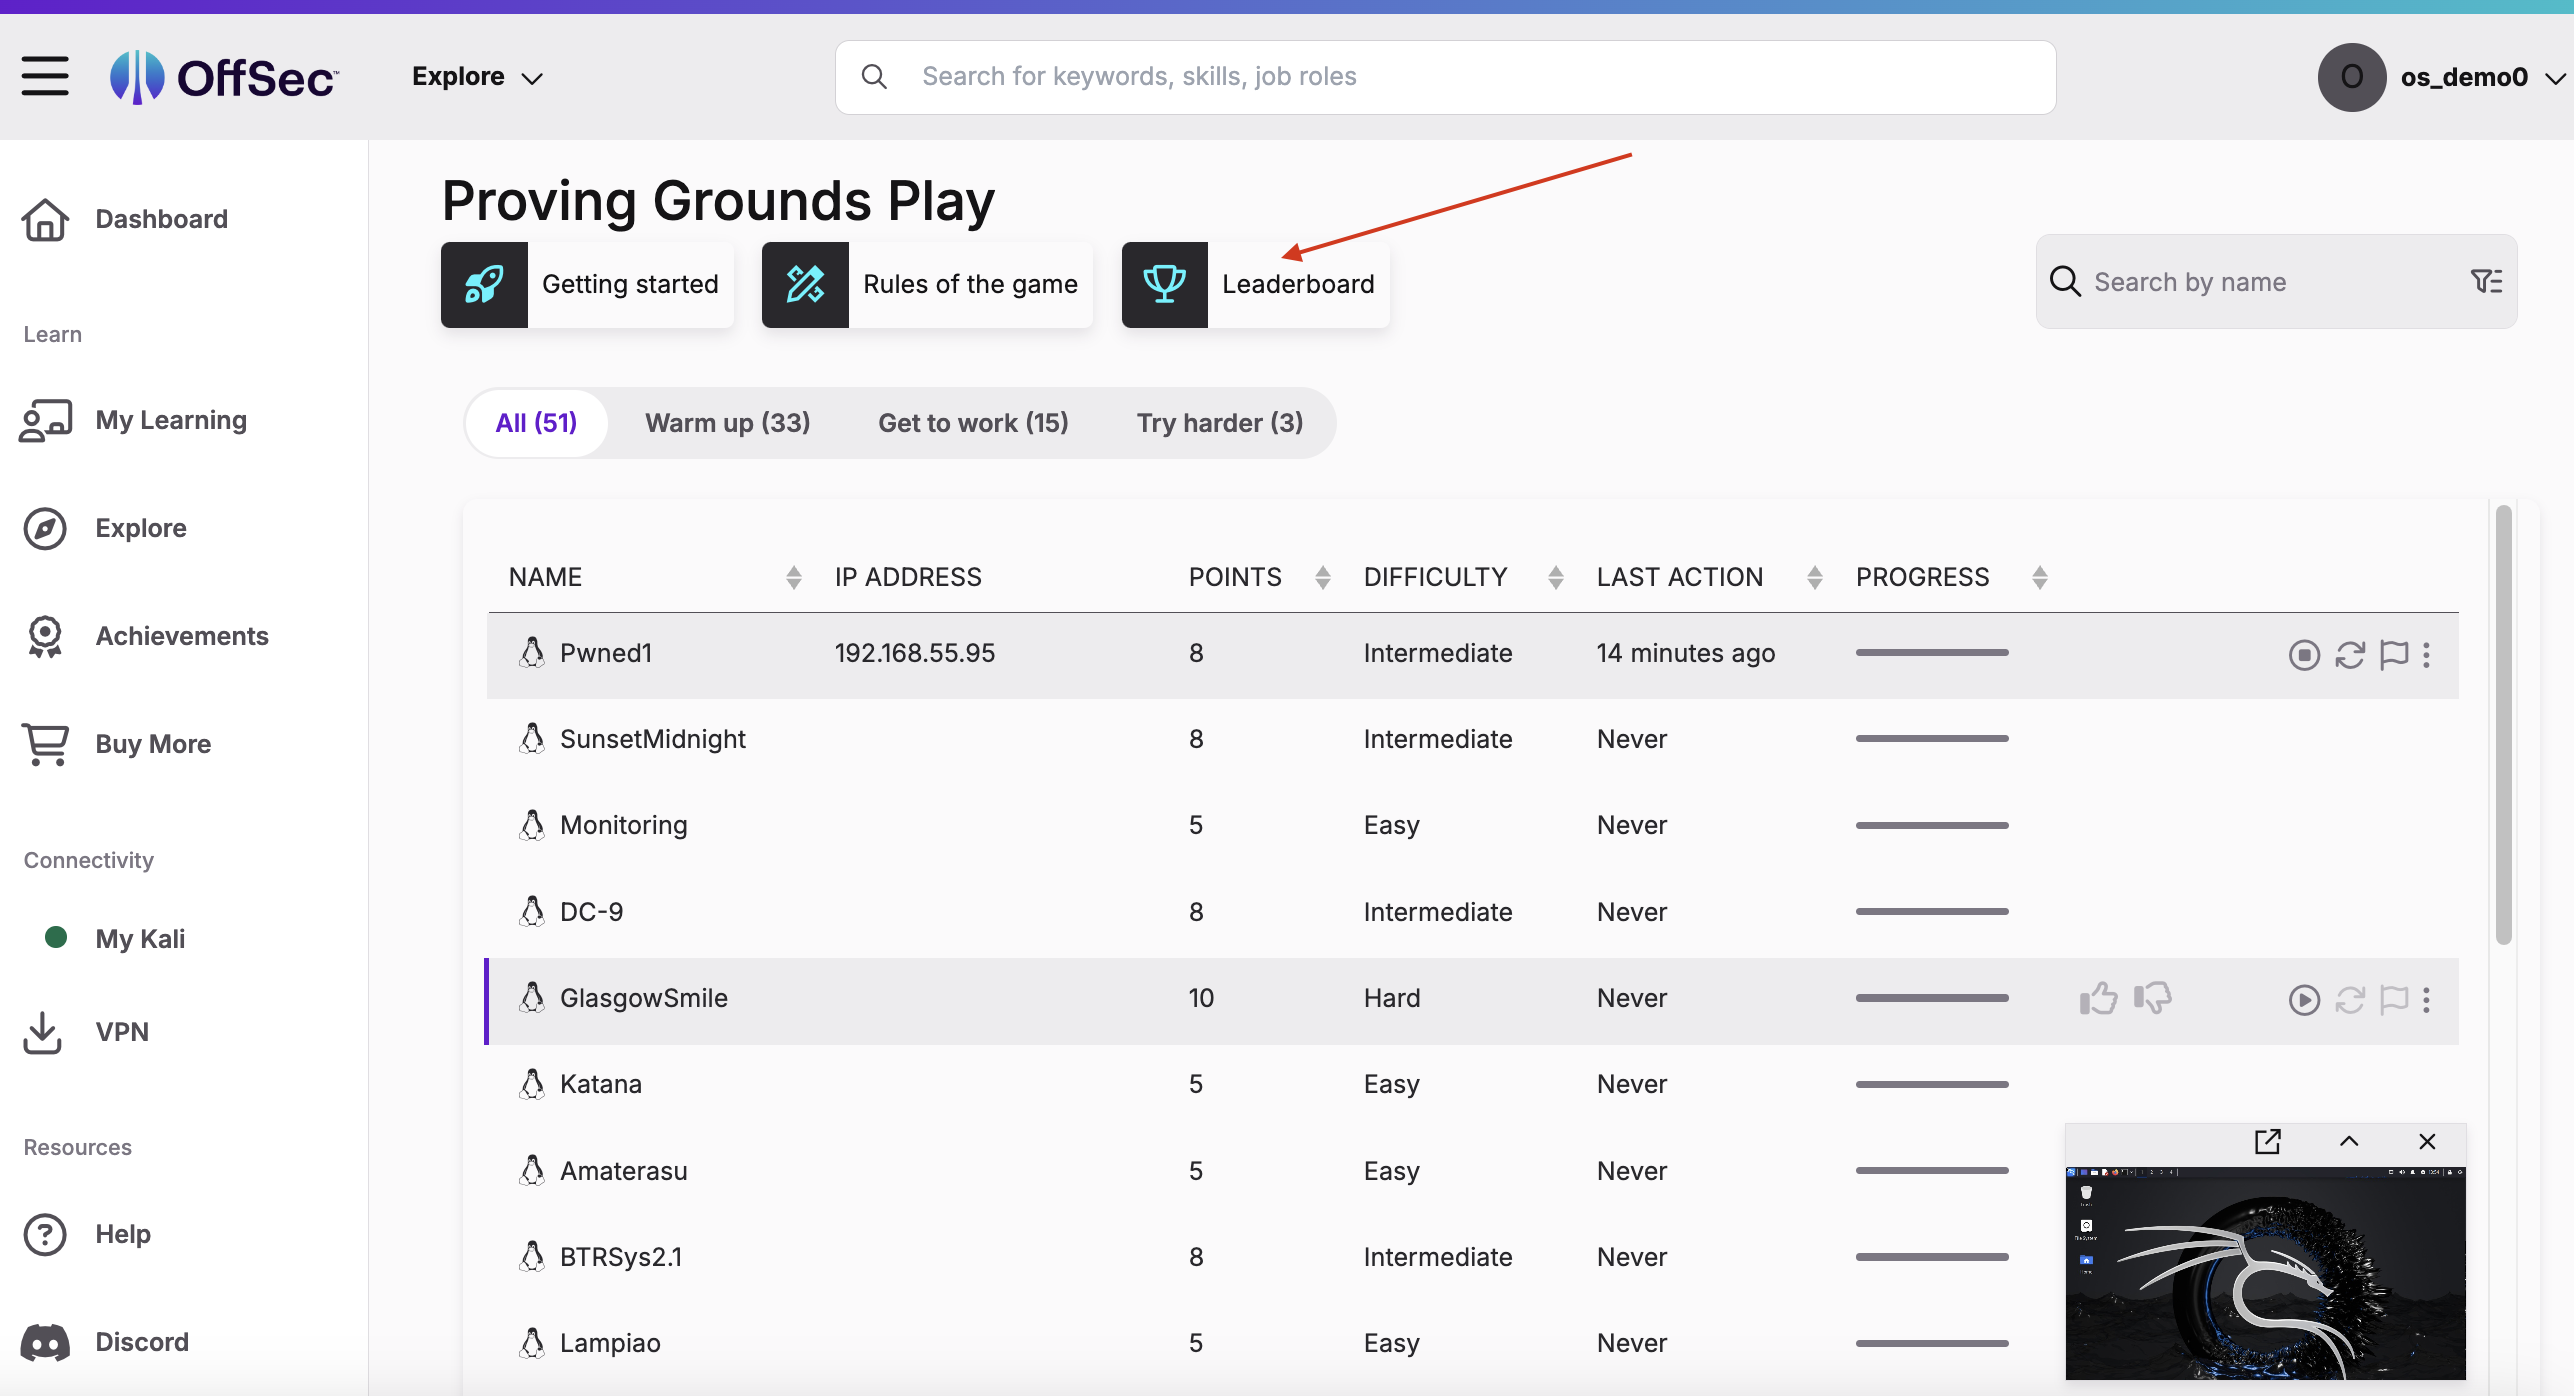The height and width of the screenshot is (1396, 2574).
Task: Open the Kali desktop thumbnail
Action: click(x=2265, y=1273)
